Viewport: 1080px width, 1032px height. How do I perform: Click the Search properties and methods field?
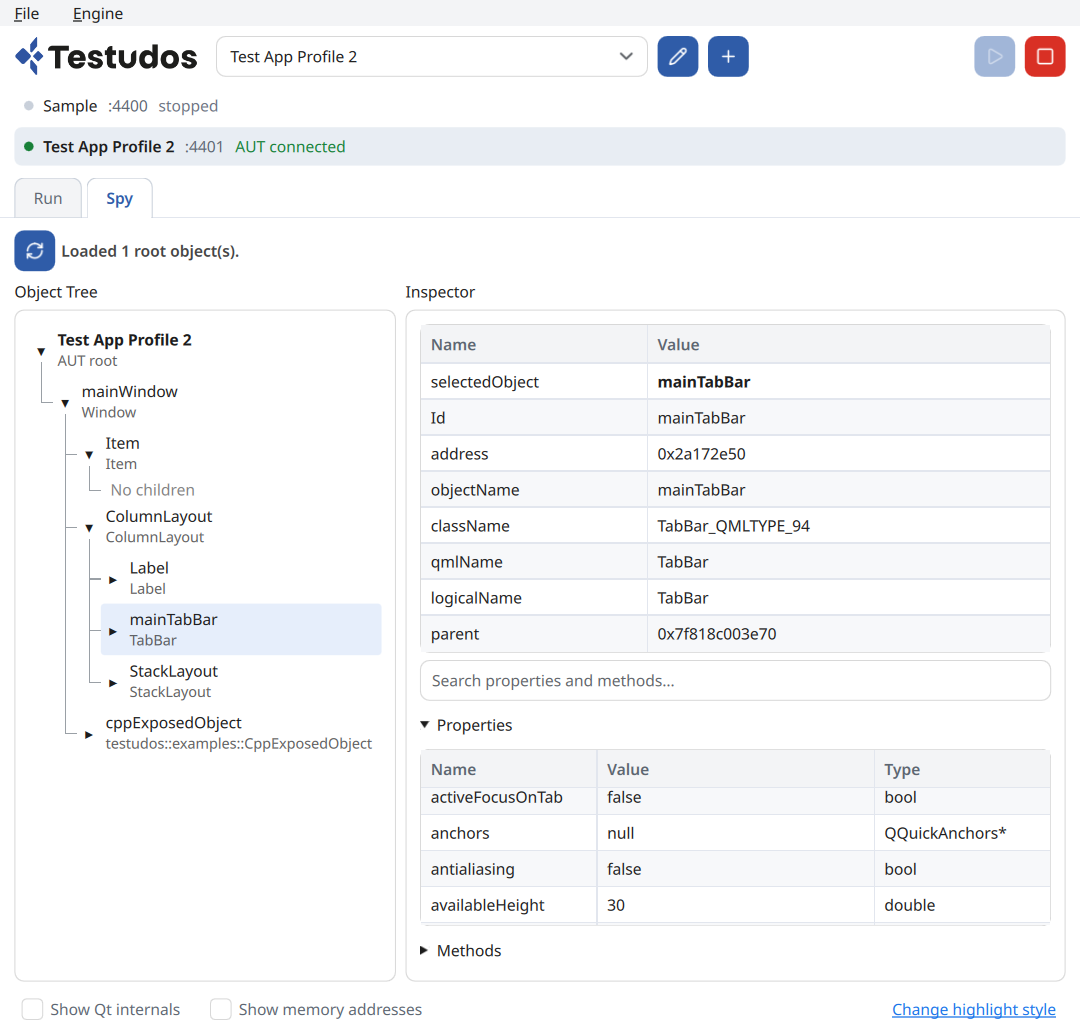[735, 681]
